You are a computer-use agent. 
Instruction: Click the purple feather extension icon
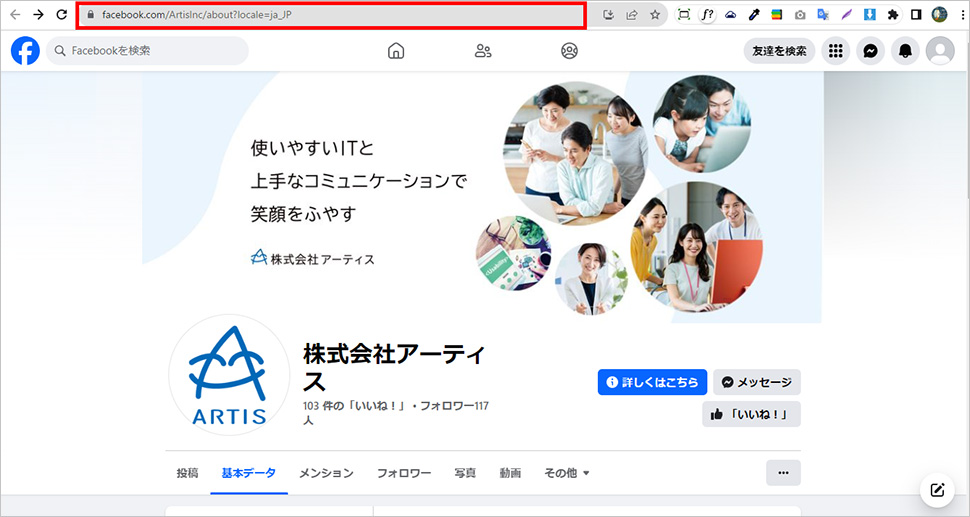(846, 15)
